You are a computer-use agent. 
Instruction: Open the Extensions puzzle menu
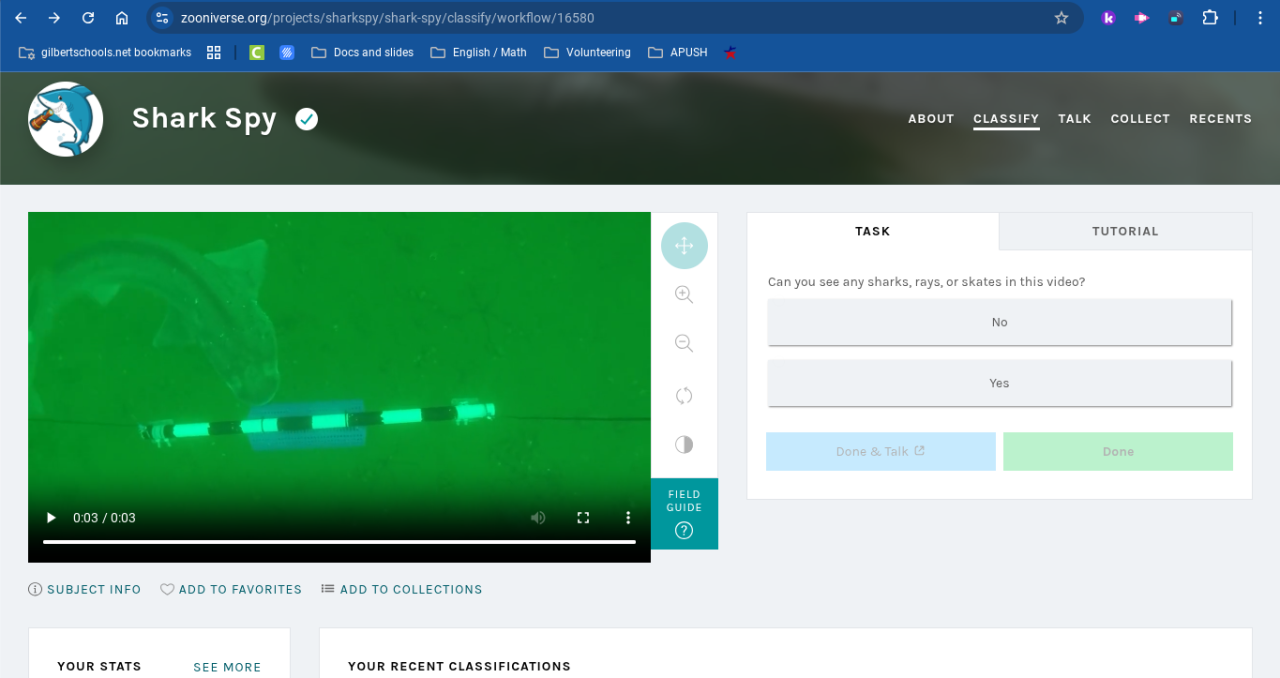click(x=1210, y=18)
